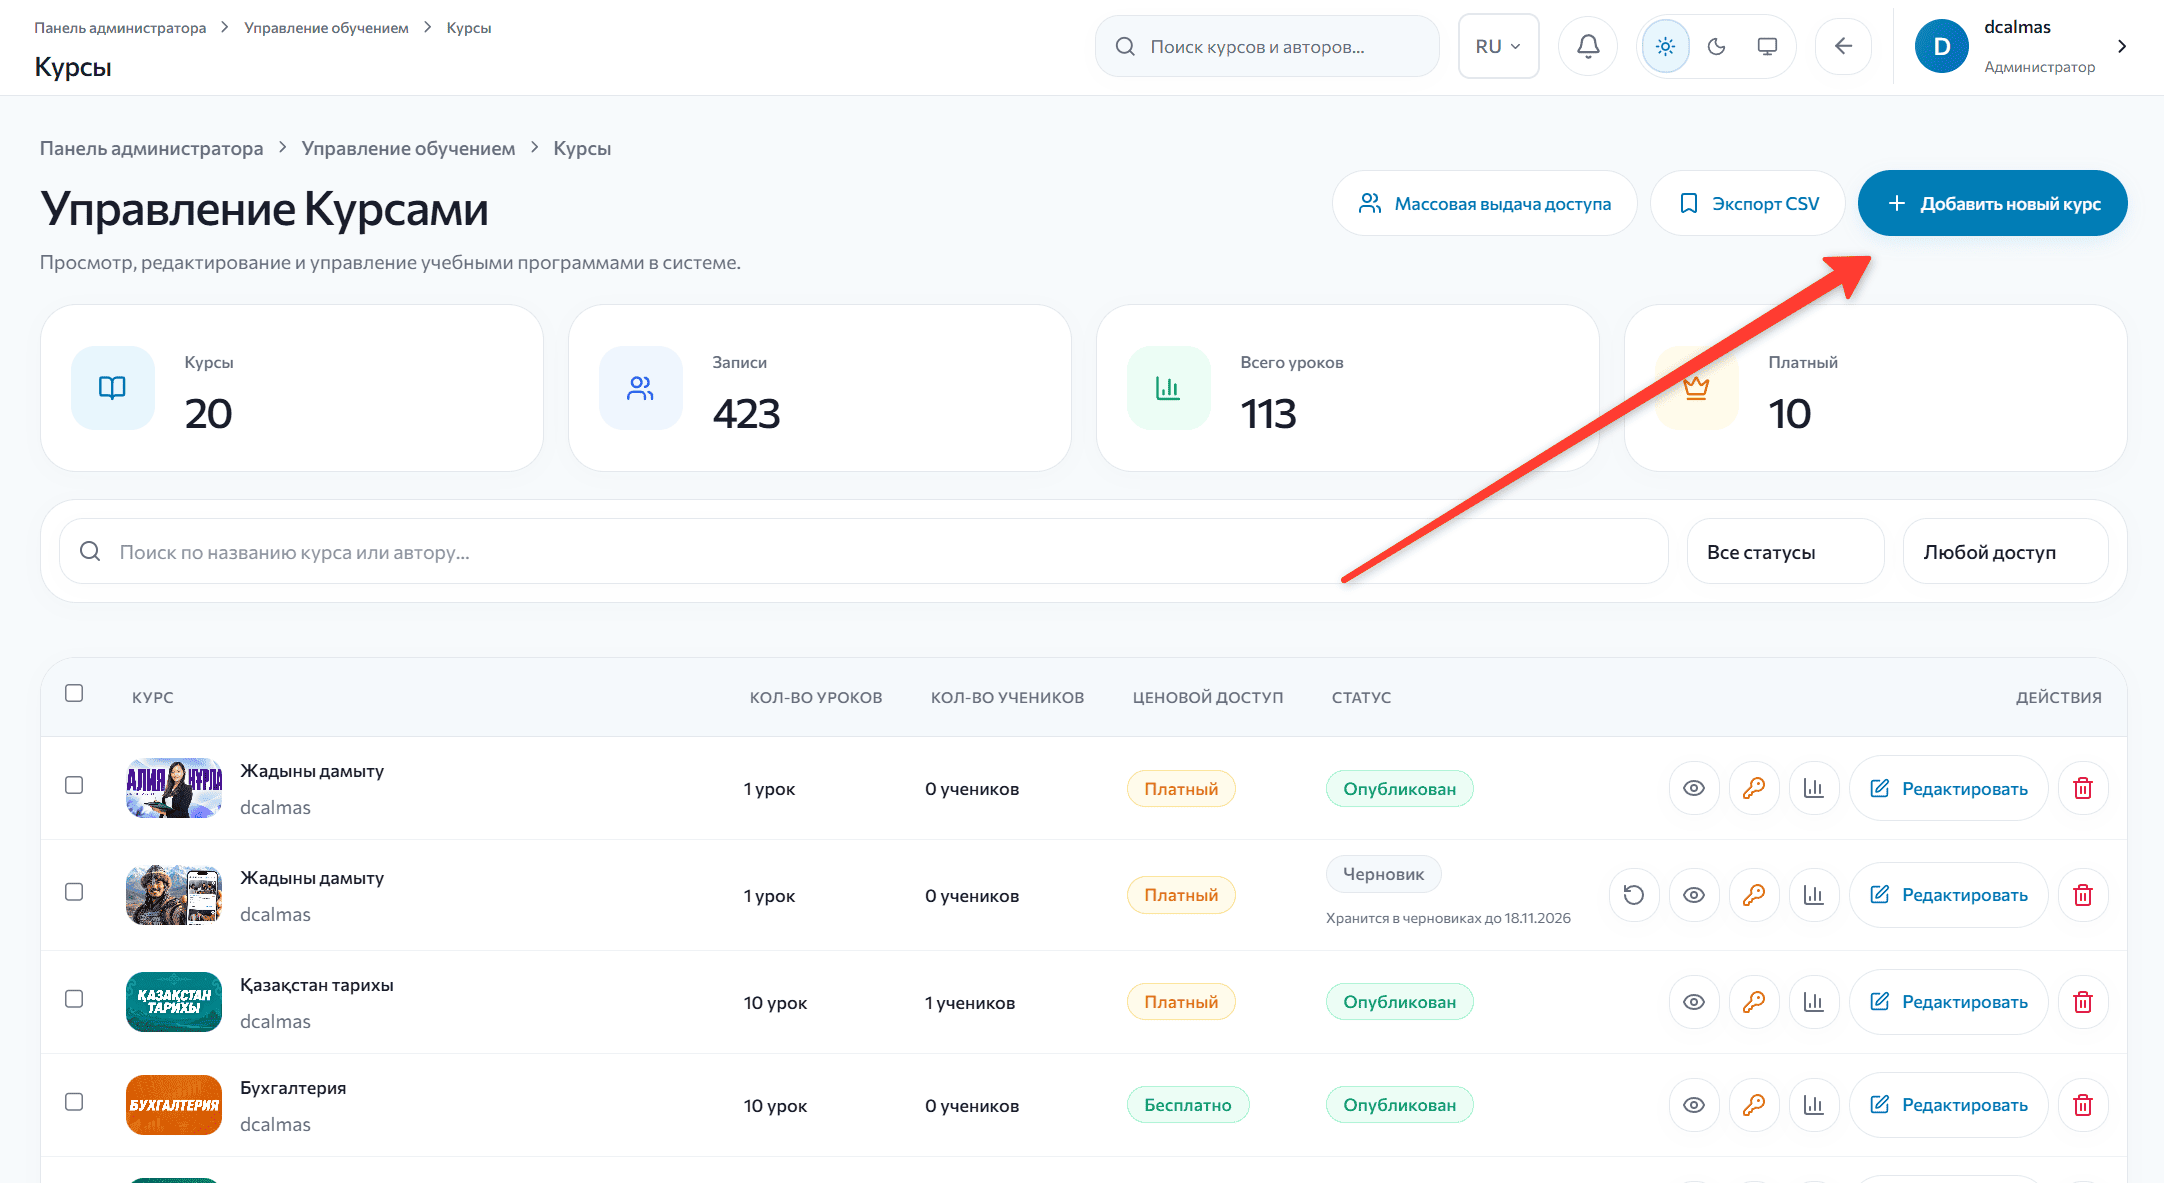The image size is (2164, 1183).
Task: Restore the draft Жадыны дамыту course
Action: pos(1634,895)
